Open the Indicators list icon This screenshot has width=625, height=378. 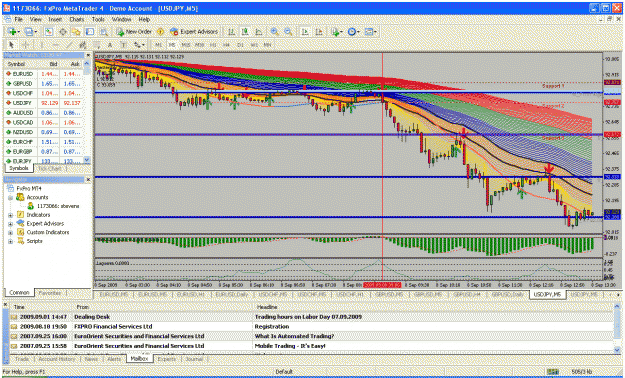[335, 32]
